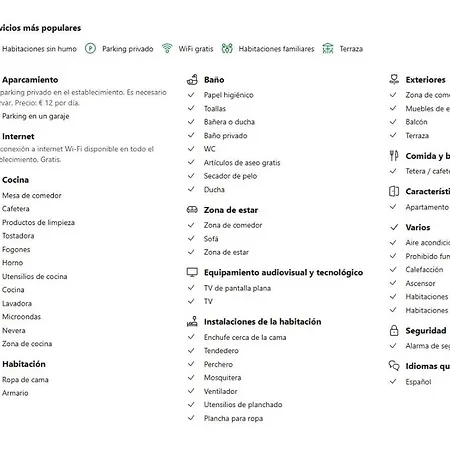
Task: Click the Parking privado P icon
Action: tap(90, 49)
